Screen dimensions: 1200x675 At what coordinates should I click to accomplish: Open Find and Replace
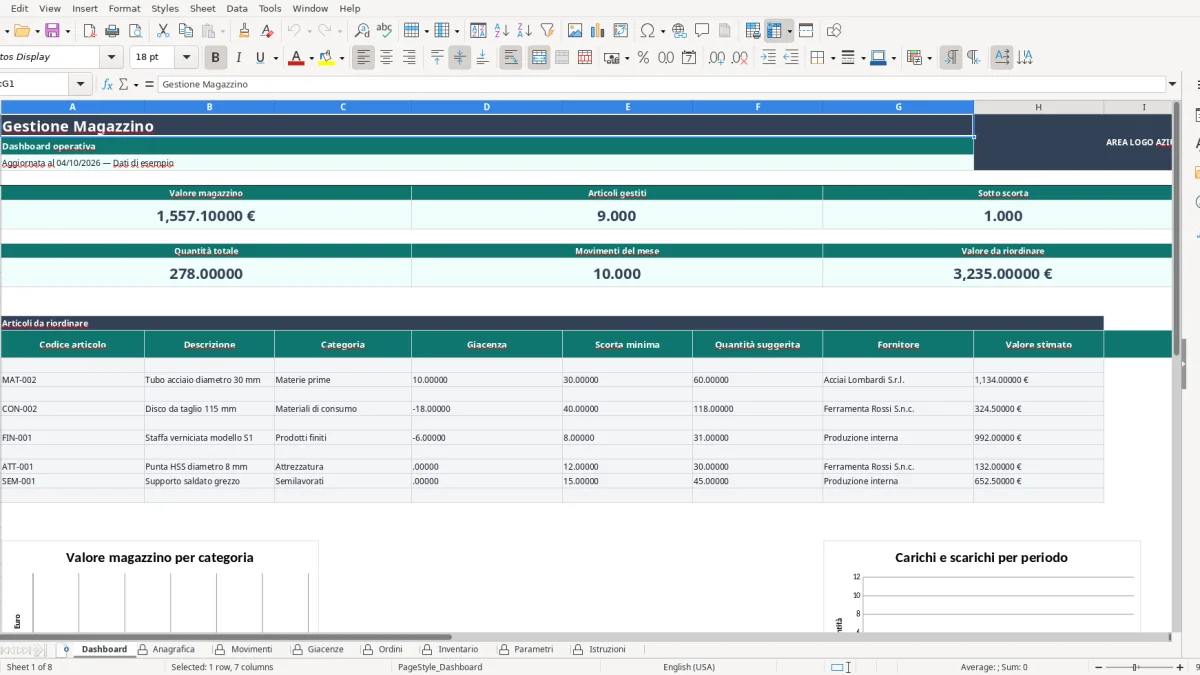(x=362, y=31)
